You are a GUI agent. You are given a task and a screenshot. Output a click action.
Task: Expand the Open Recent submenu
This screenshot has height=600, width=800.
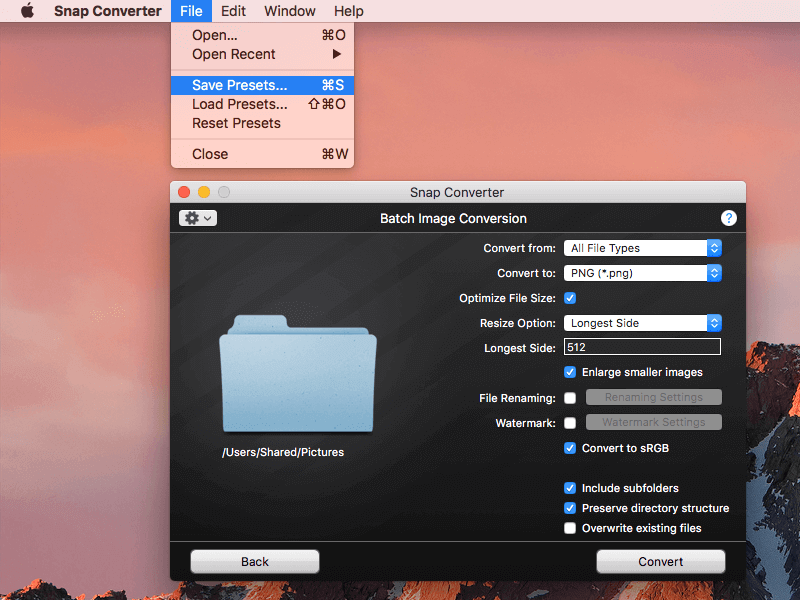(x=262, y=54)
